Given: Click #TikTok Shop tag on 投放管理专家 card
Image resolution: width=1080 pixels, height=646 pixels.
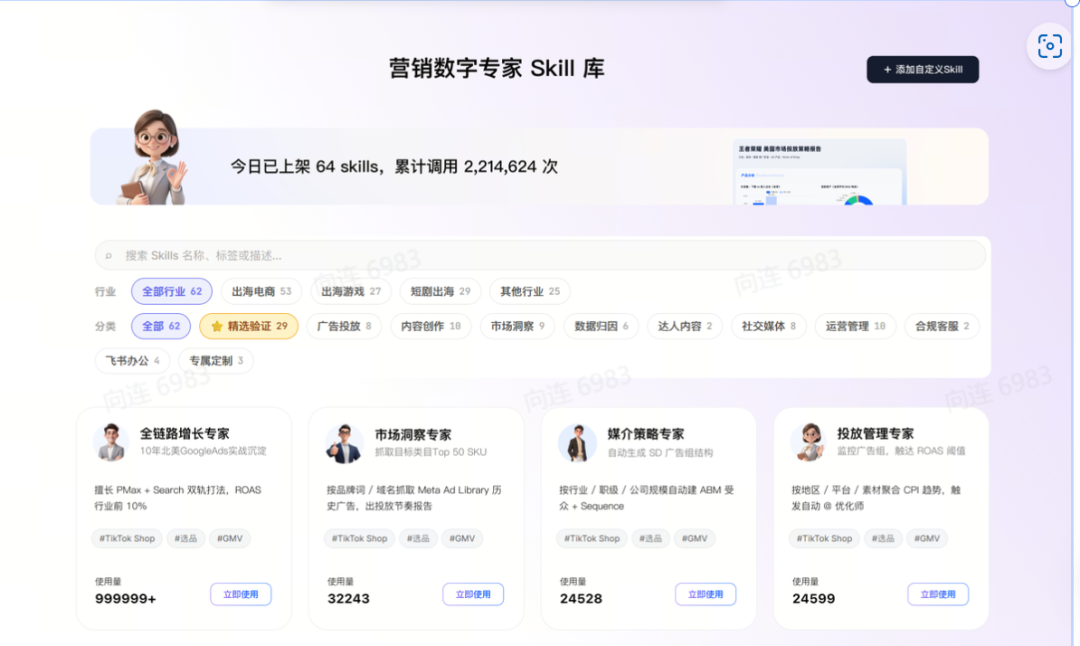Looking at the screenshot, I should click(x=824, y=539).
